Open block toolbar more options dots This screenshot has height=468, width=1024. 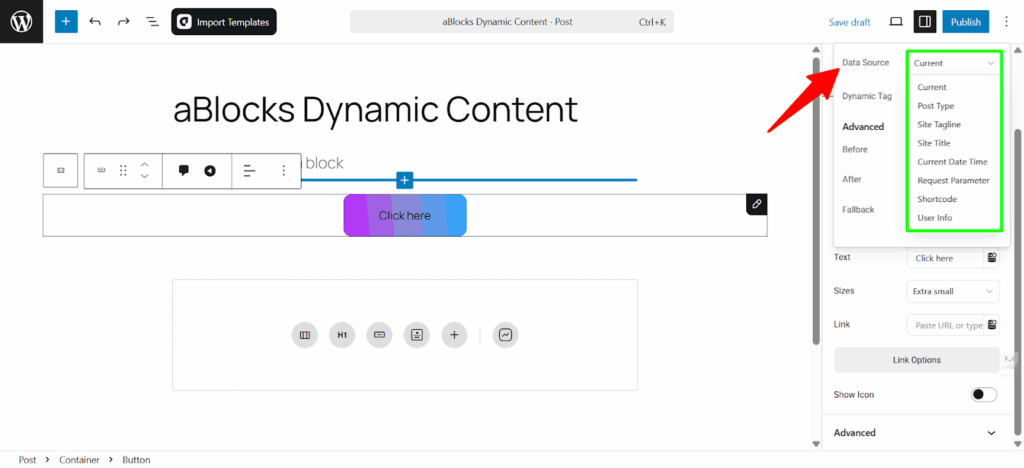click(x=283, y=170)
